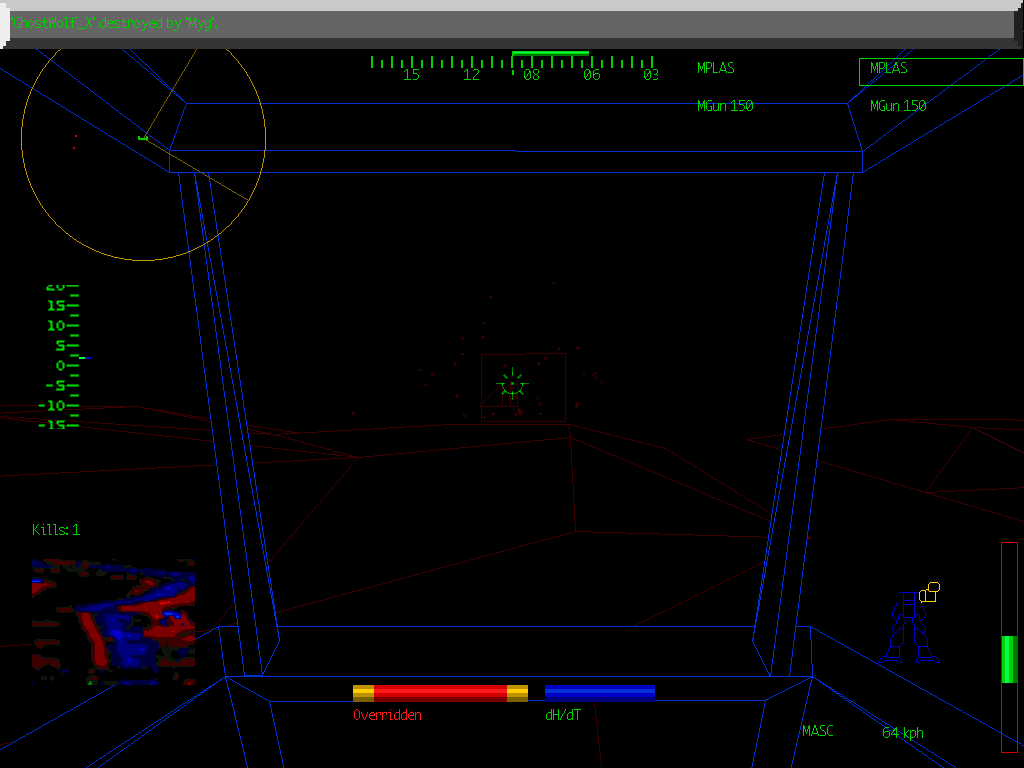Click the red heat level bar

[440, 693]
